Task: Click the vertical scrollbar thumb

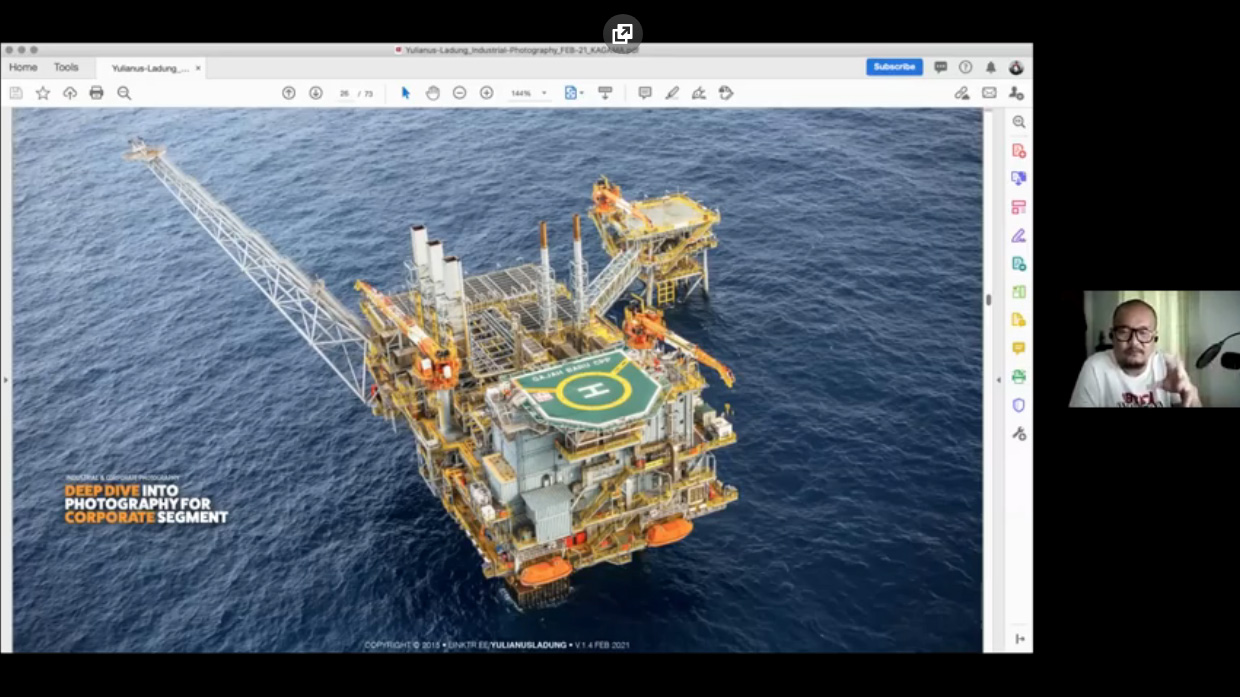Action: point(989,299)
